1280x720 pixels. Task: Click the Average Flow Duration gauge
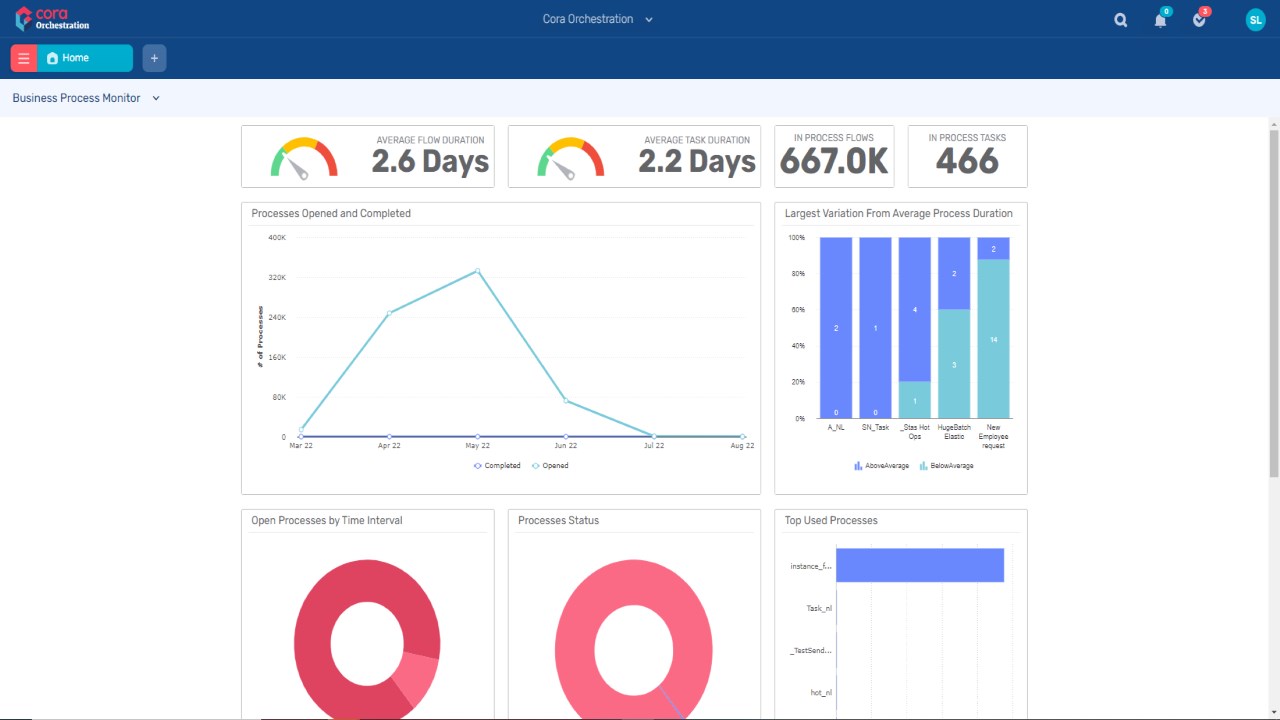coord(304,159)
